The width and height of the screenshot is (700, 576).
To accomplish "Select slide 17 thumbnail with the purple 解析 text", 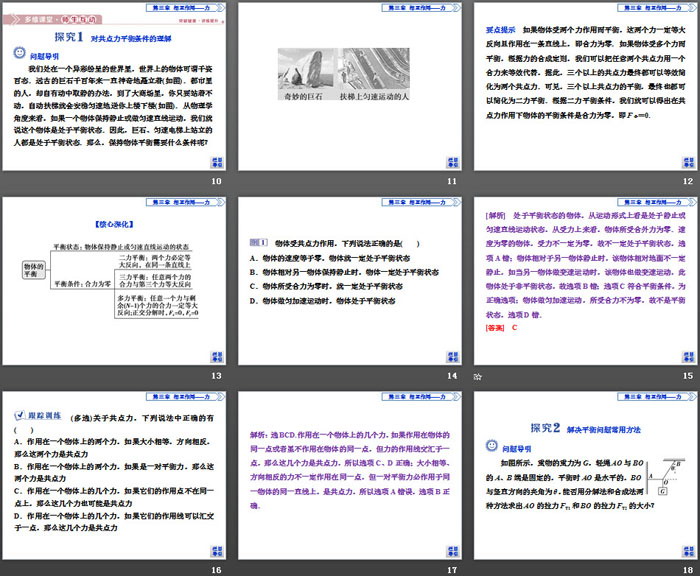I will coord(350,476).
